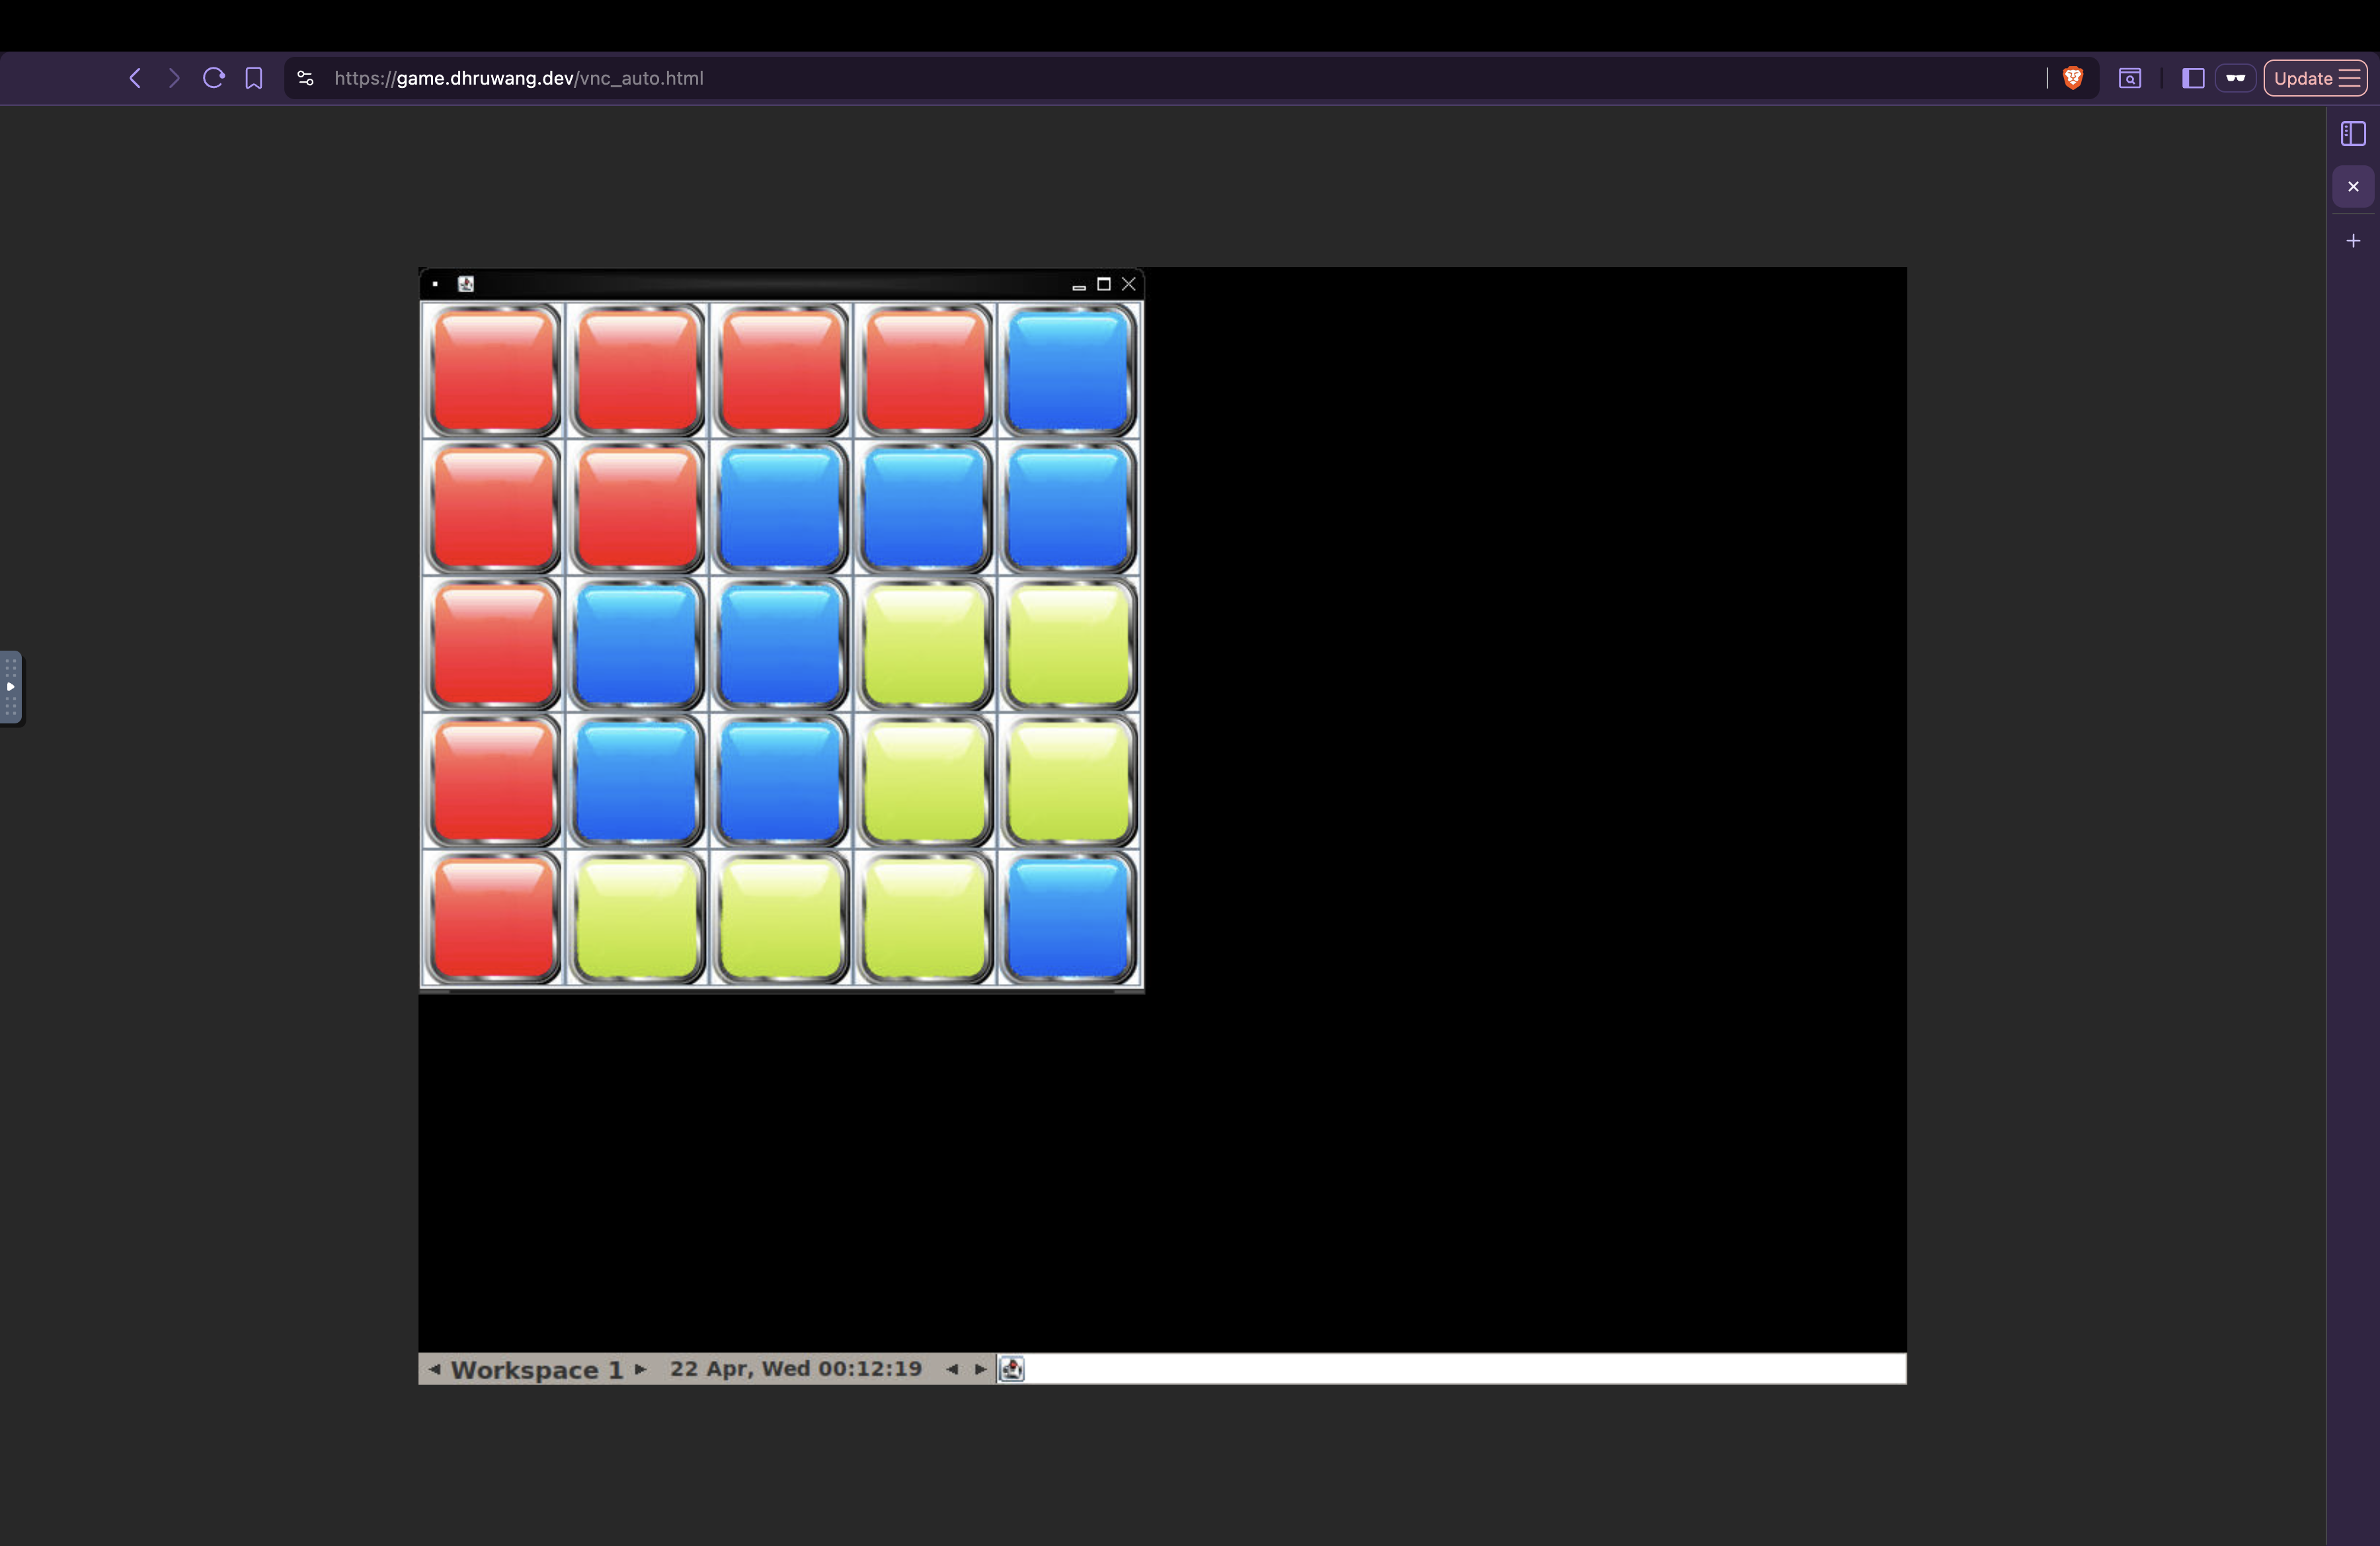Switch to previous workspace via left arrow

point(434,1369)
